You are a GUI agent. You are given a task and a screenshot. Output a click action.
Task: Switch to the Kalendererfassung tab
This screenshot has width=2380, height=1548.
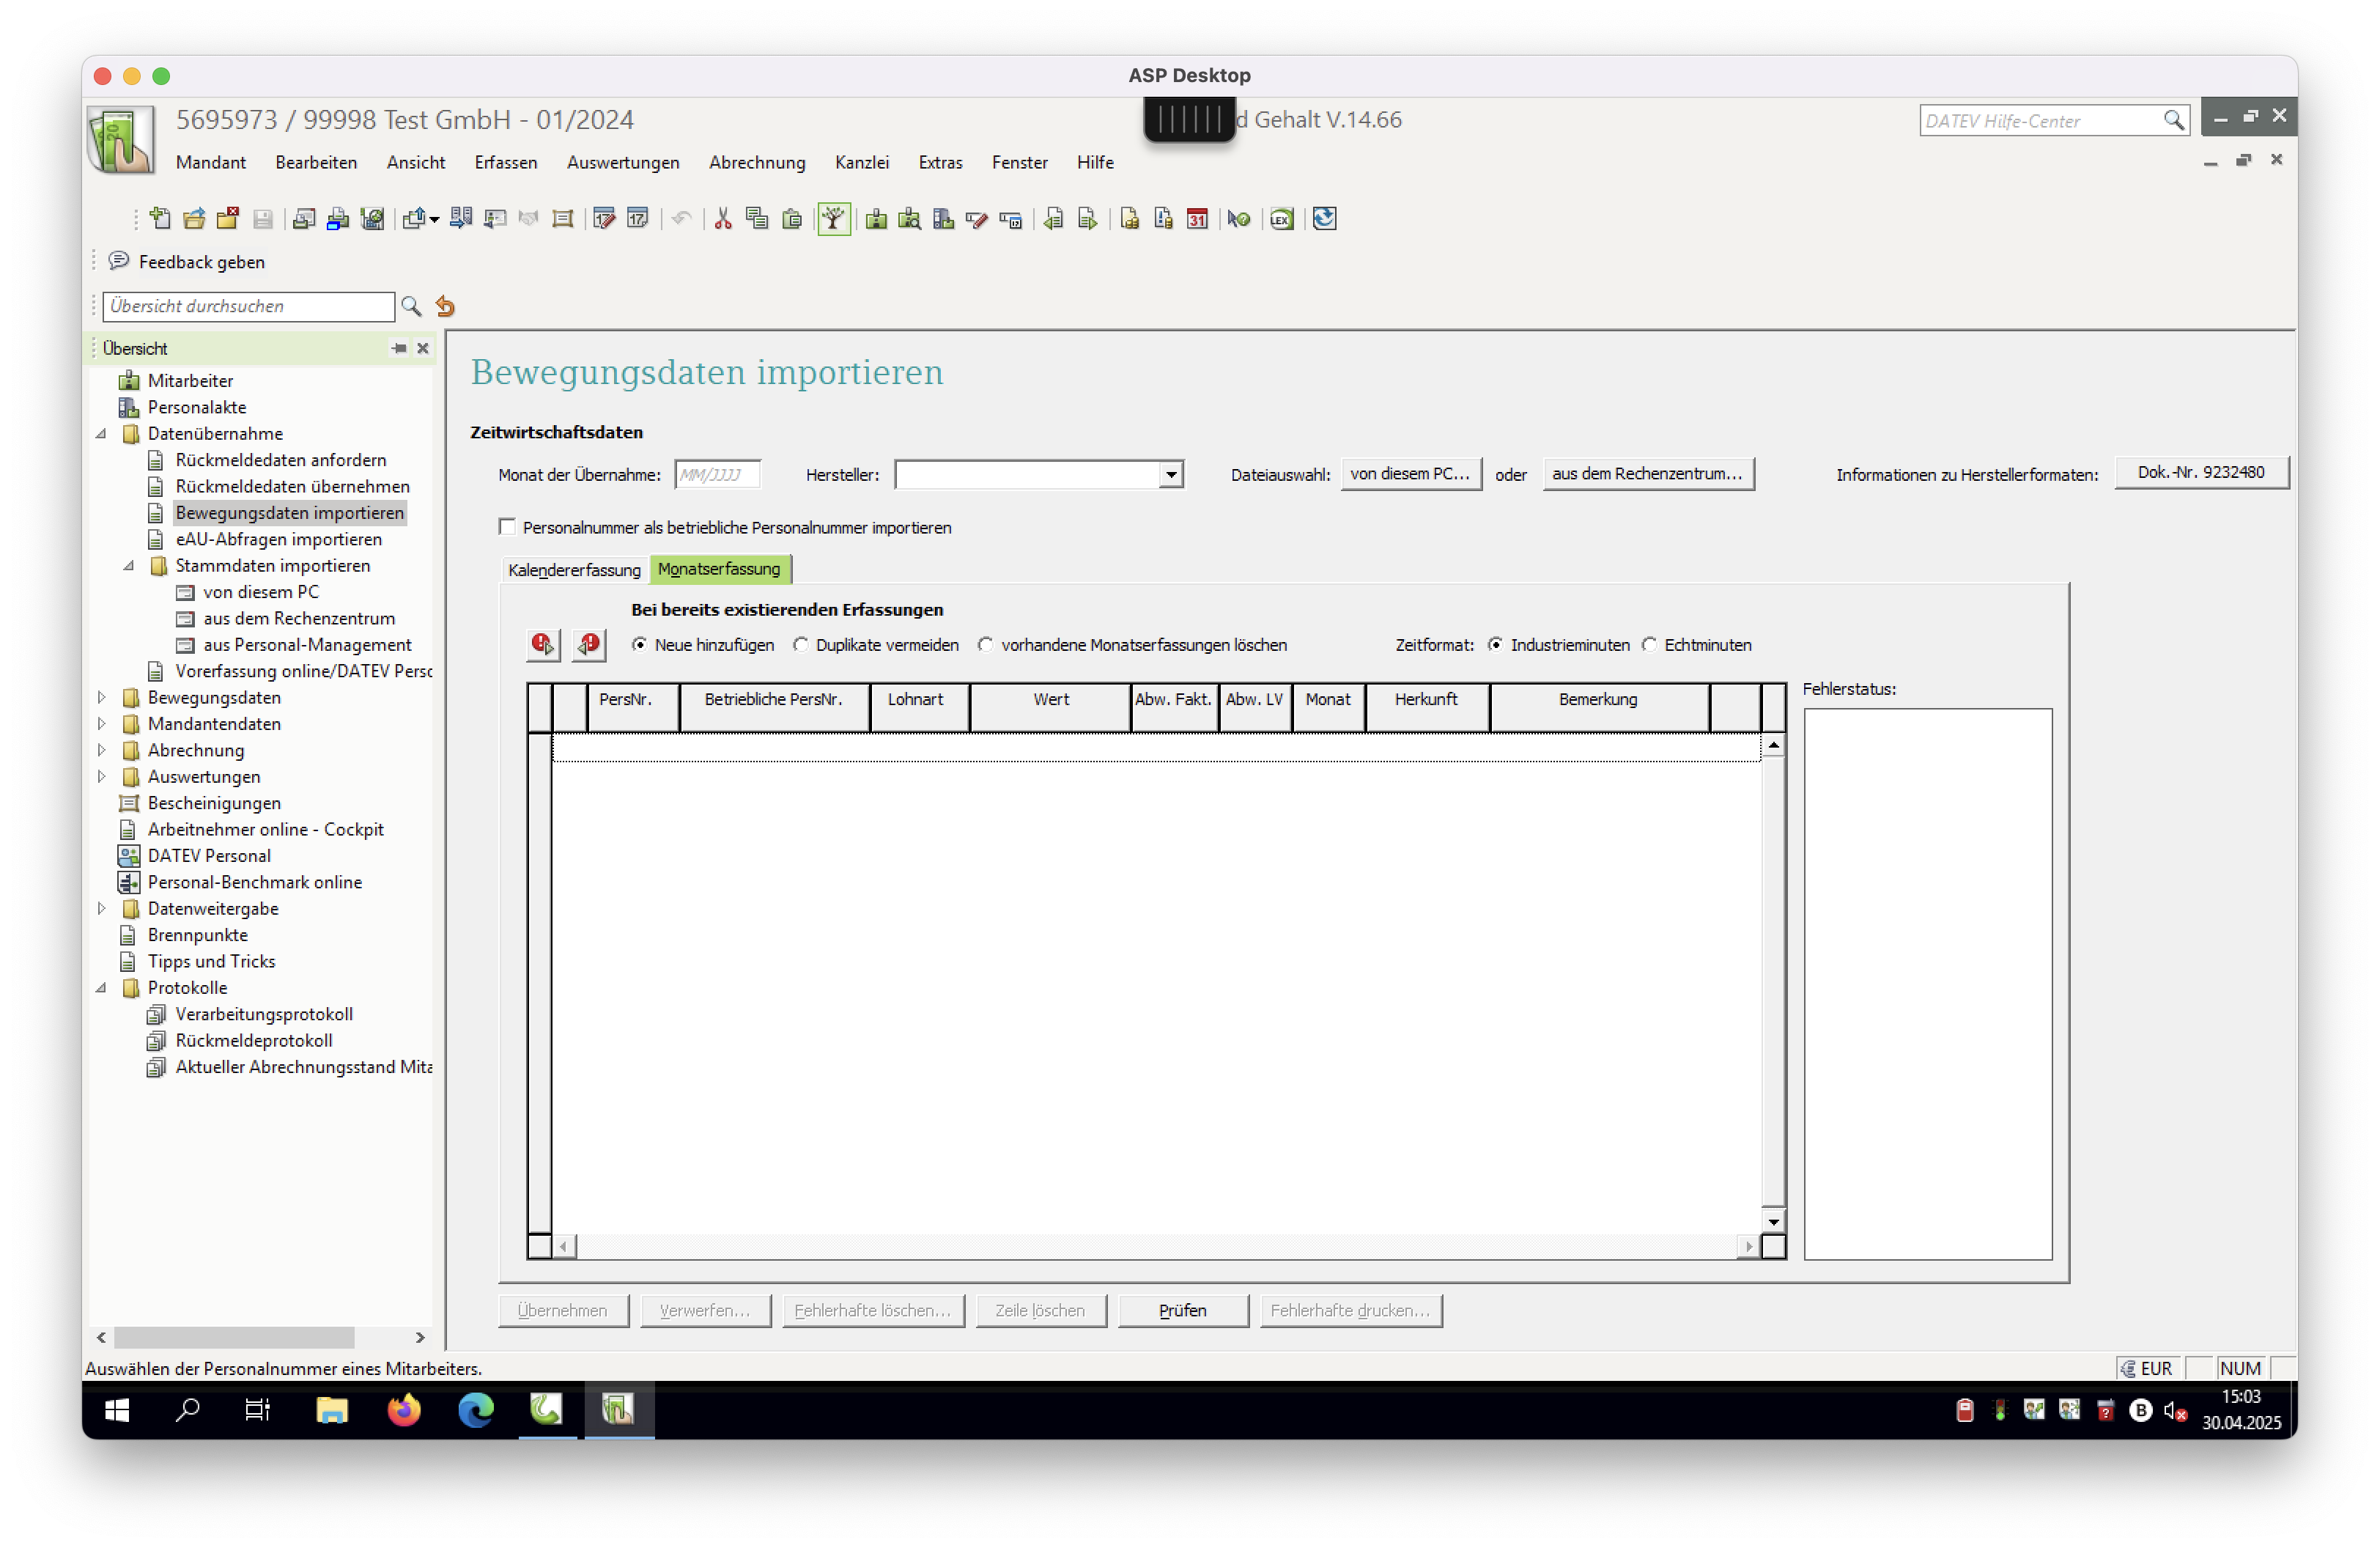[x=574, y=570]
